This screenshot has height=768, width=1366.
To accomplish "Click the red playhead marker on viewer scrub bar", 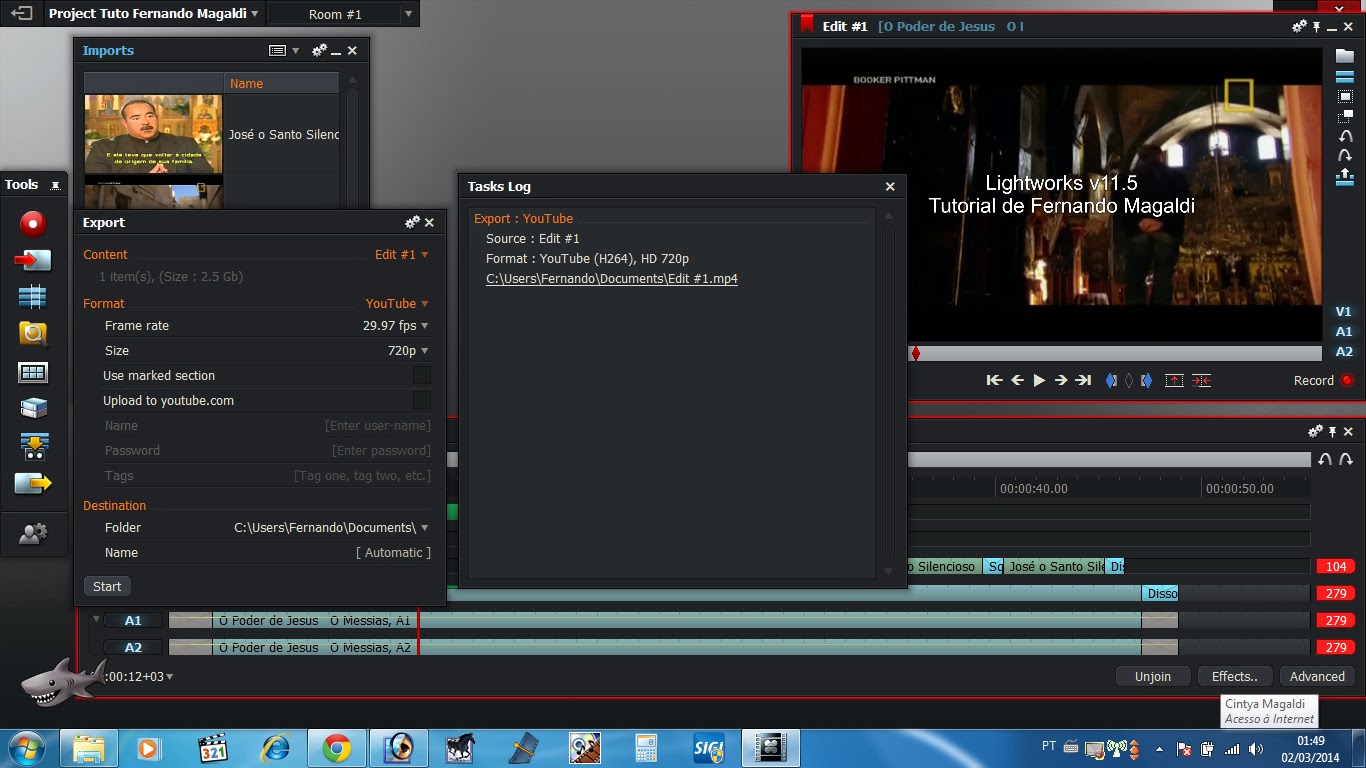I will tap(915, 353).
